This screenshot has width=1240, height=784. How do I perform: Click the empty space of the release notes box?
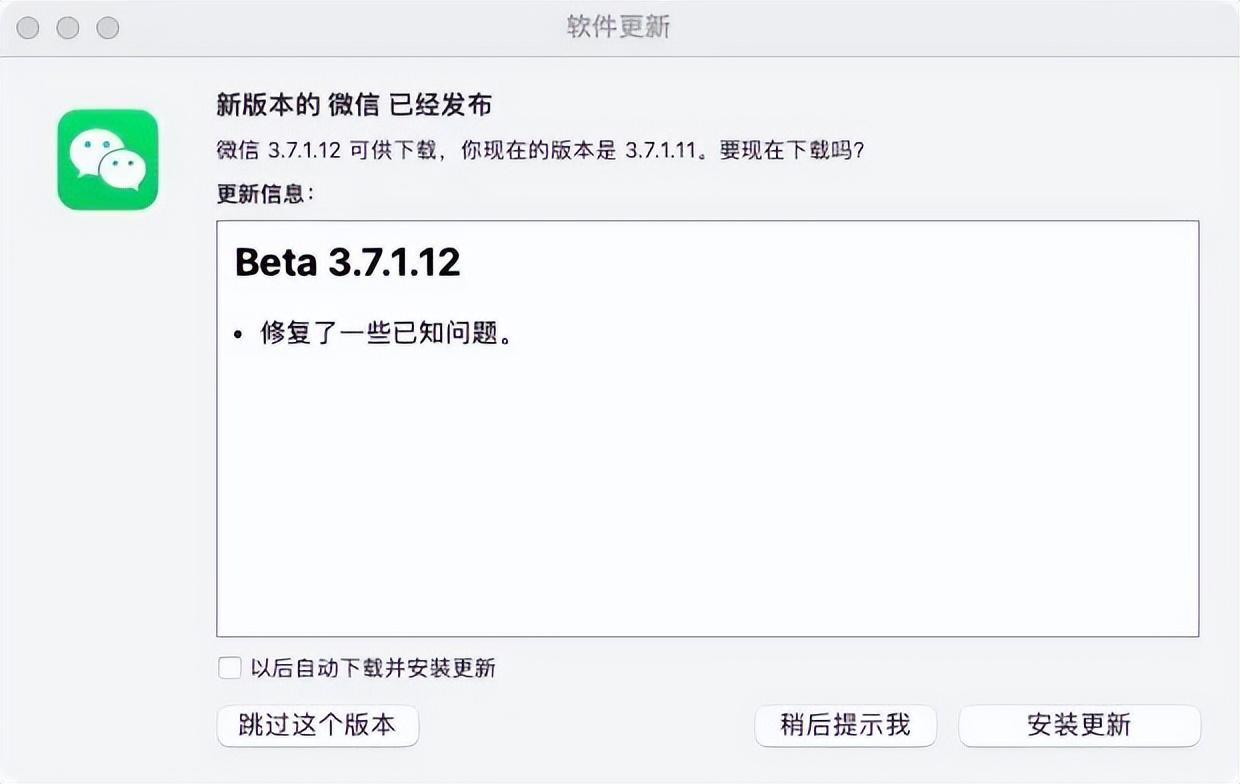coord(700,520)
